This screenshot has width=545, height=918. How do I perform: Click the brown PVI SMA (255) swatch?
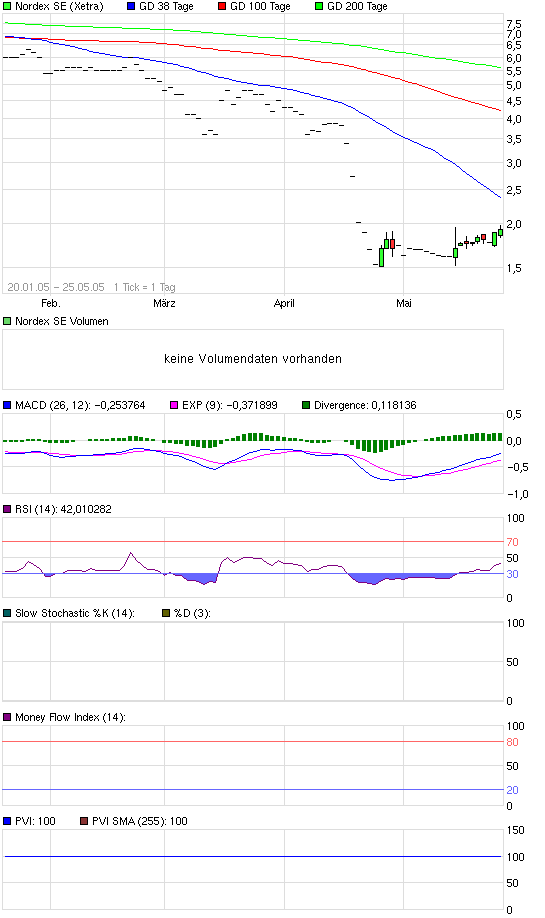click(84, 821)
